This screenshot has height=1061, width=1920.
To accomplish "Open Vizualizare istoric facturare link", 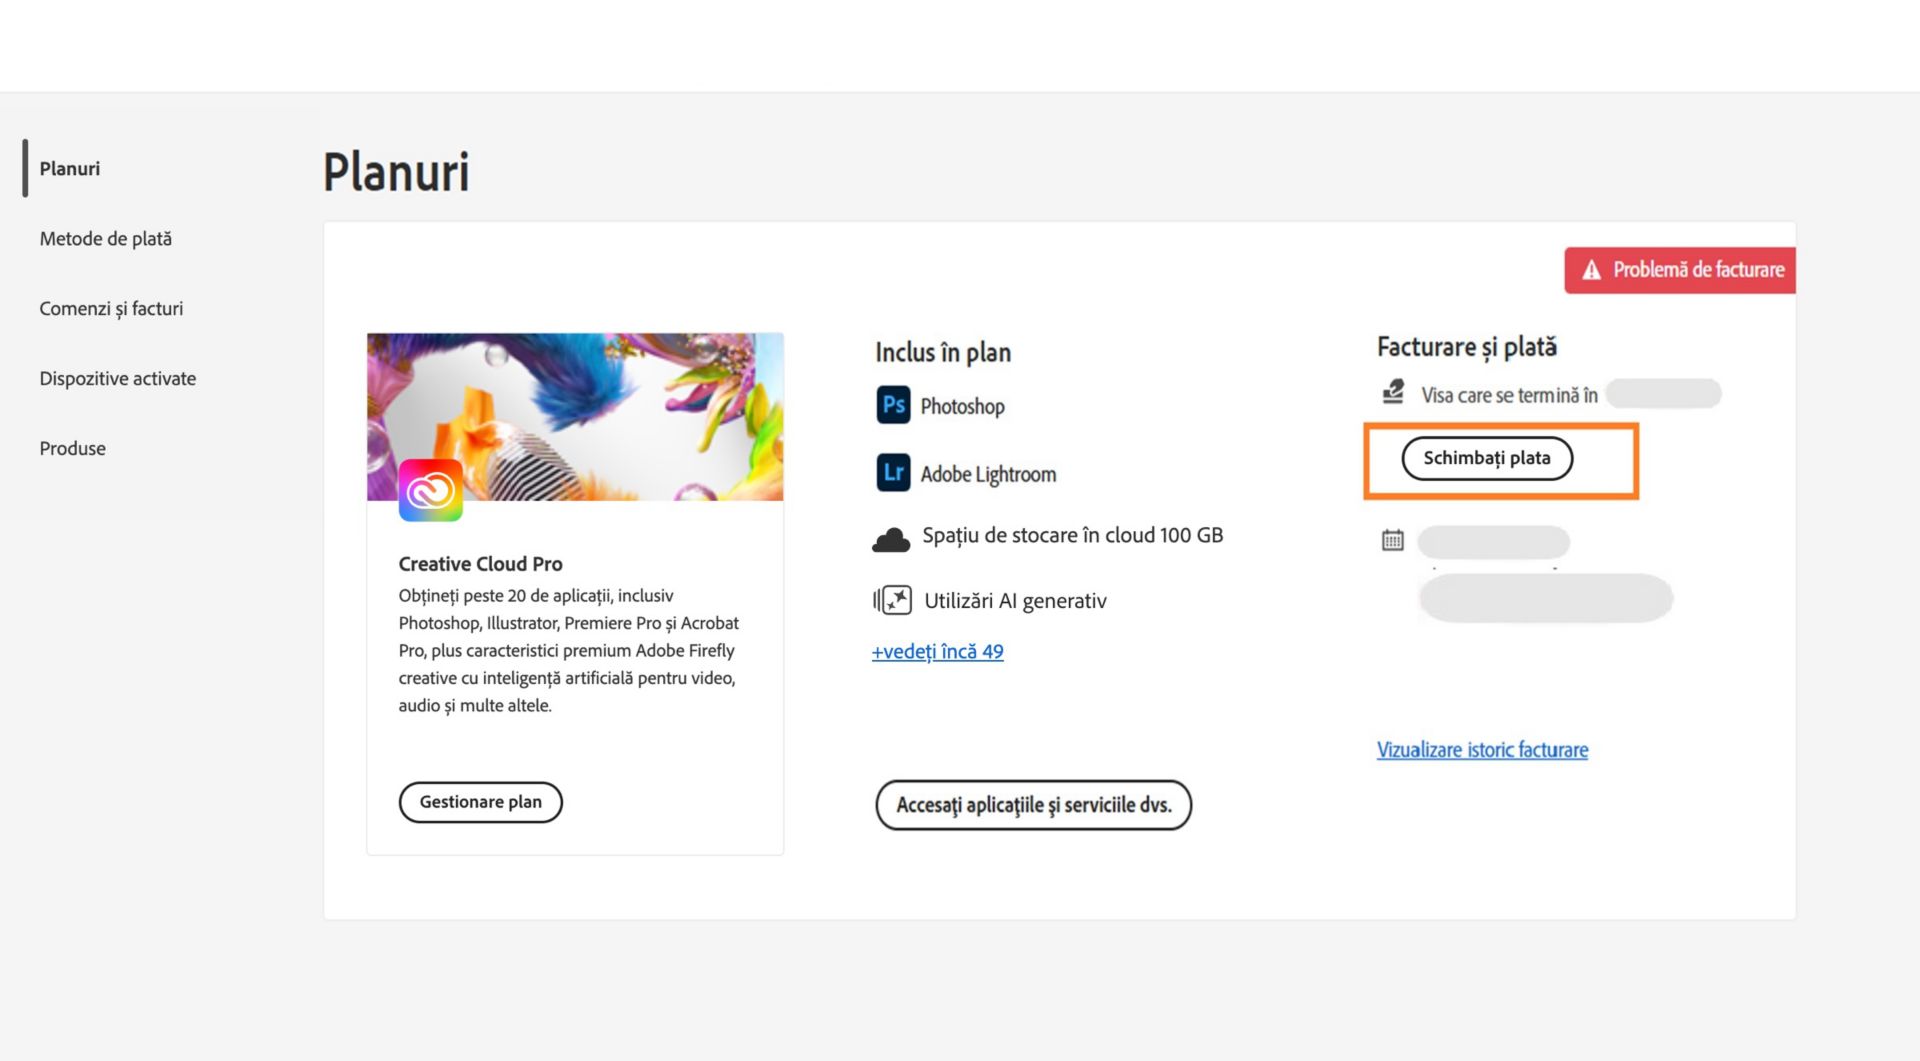I will click(1482, 750).
